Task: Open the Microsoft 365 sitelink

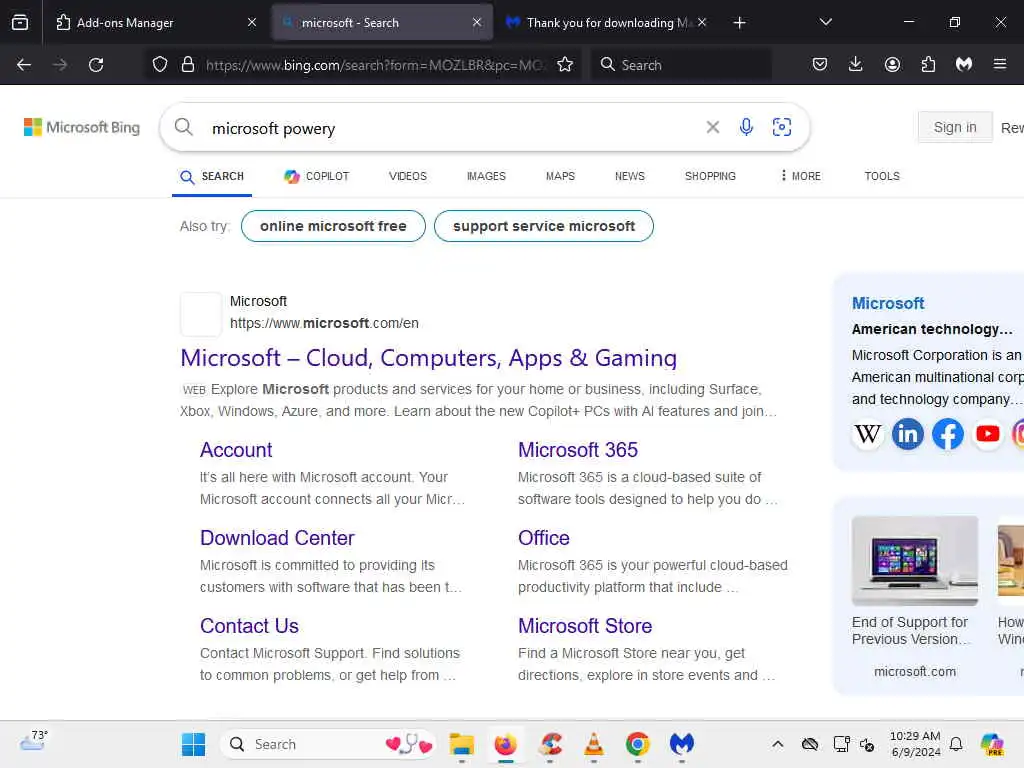Action: coord(577,450)
